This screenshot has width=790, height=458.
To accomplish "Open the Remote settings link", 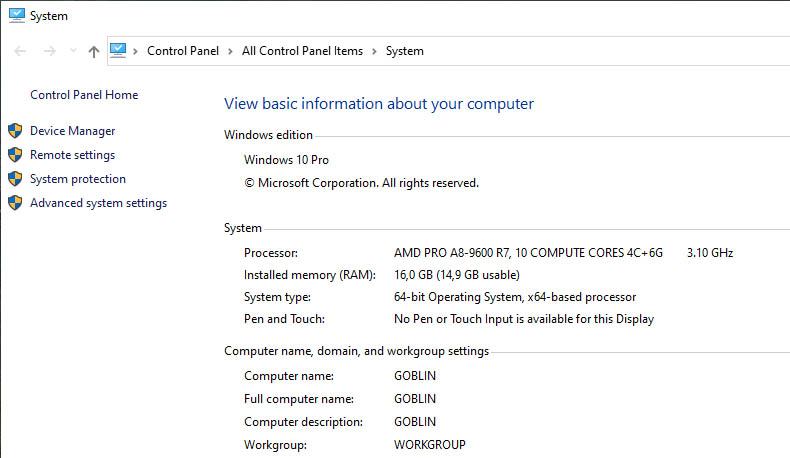I will (72, 155).
